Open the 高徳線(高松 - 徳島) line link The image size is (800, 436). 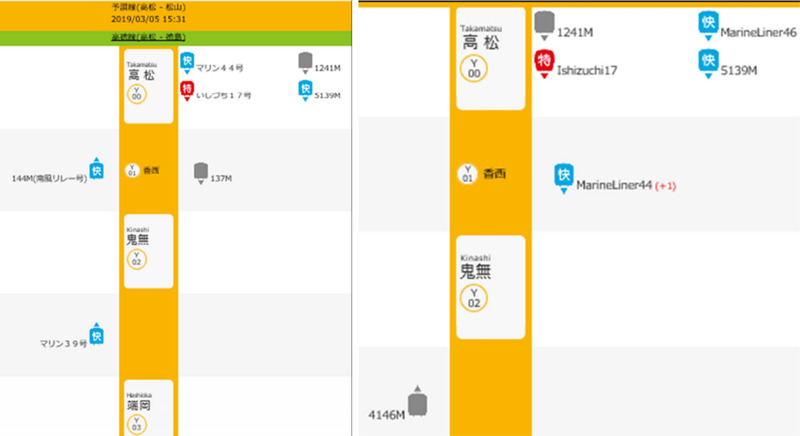coord(148,37)
